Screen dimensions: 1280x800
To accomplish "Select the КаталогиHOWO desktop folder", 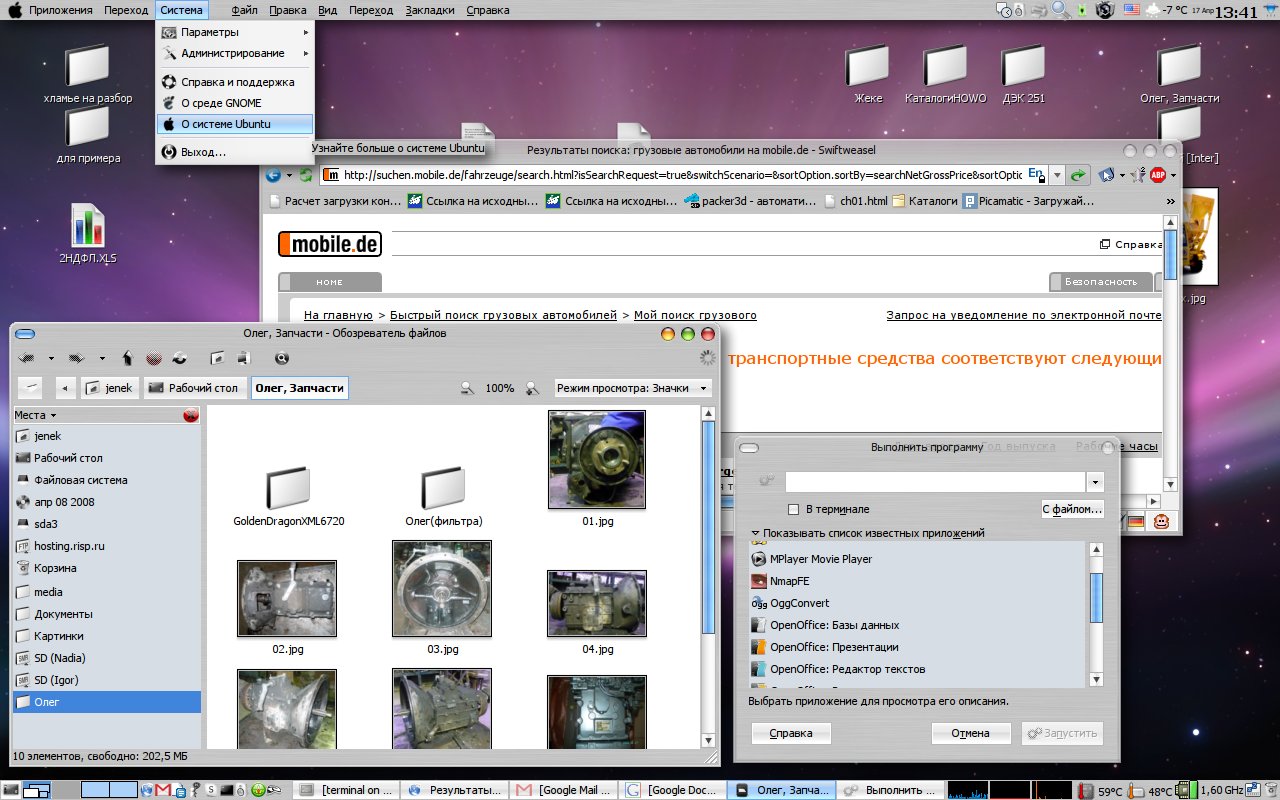I will [x=945, y=75].
